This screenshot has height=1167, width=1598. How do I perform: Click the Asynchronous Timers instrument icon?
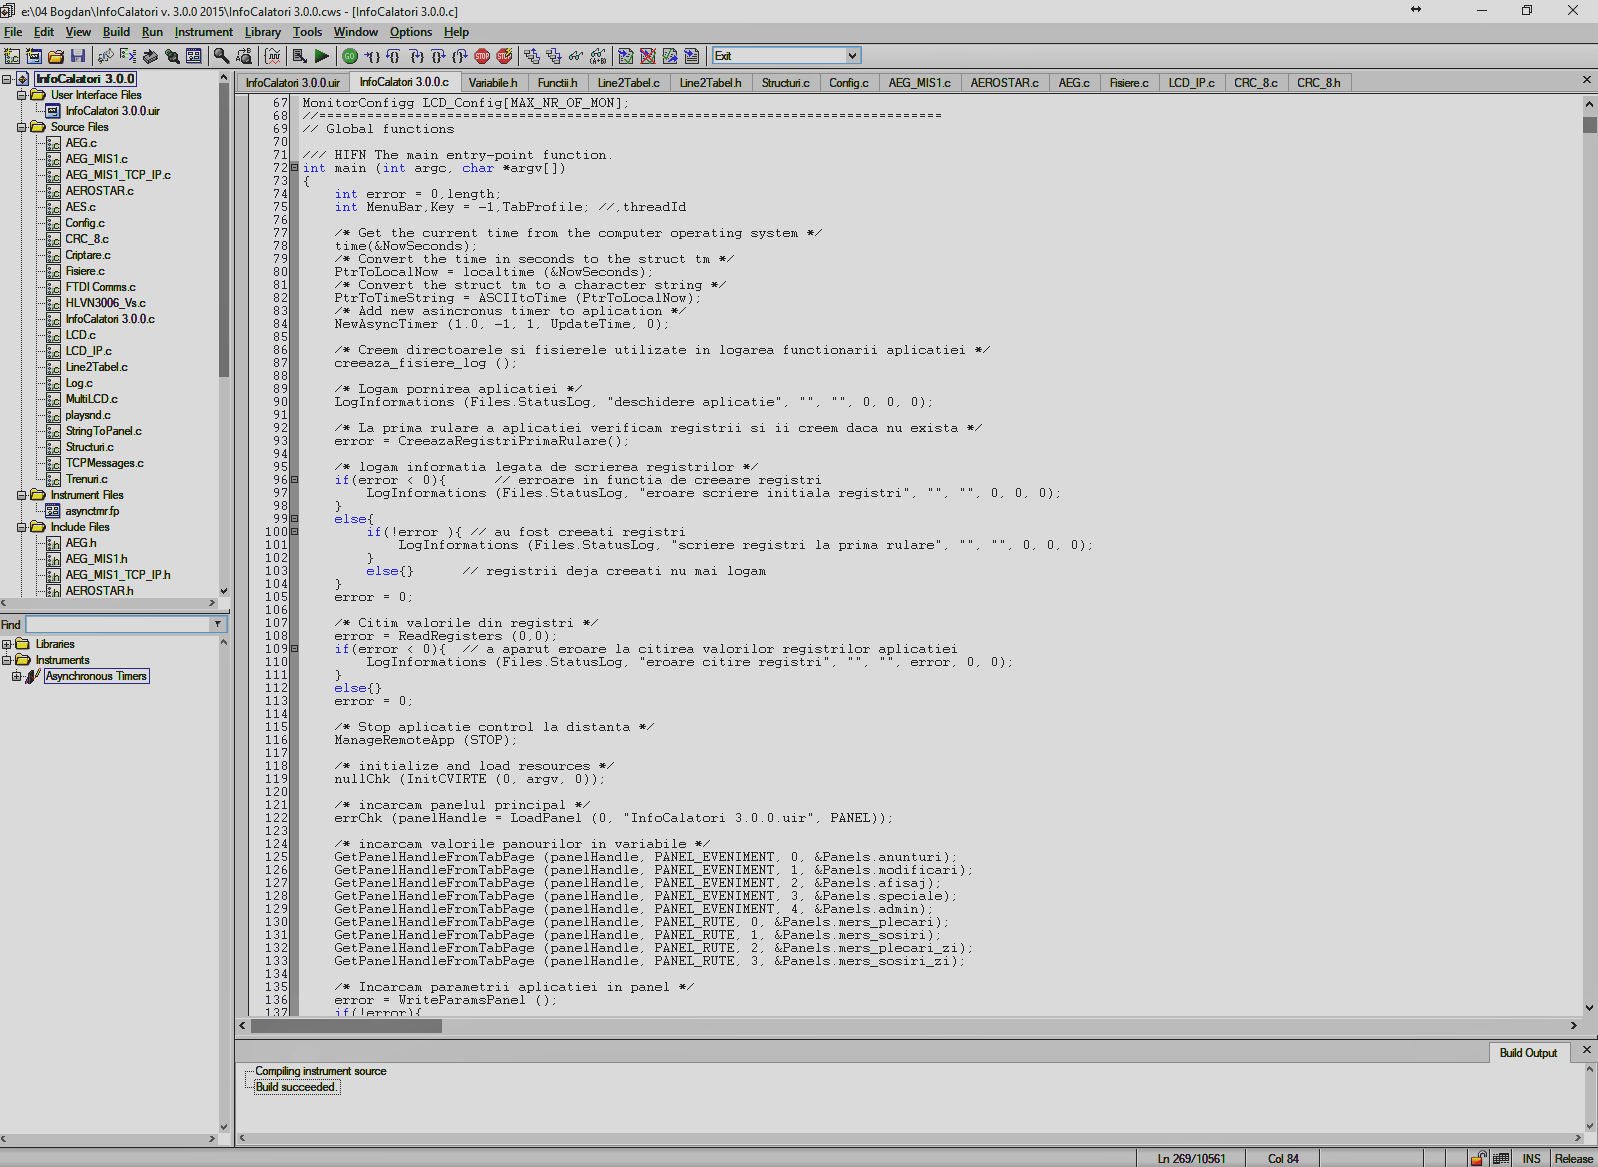[33, 676]
